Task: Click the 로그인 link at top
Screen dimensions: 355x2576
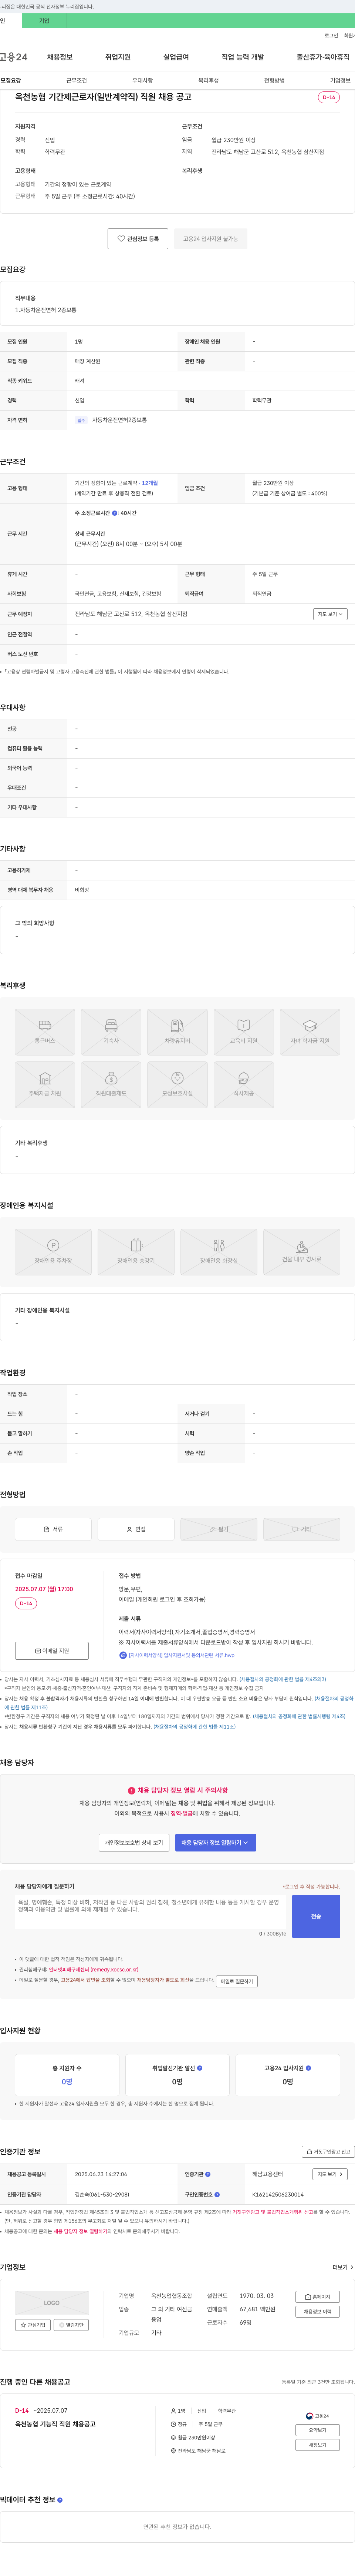Action: point(331,35)
